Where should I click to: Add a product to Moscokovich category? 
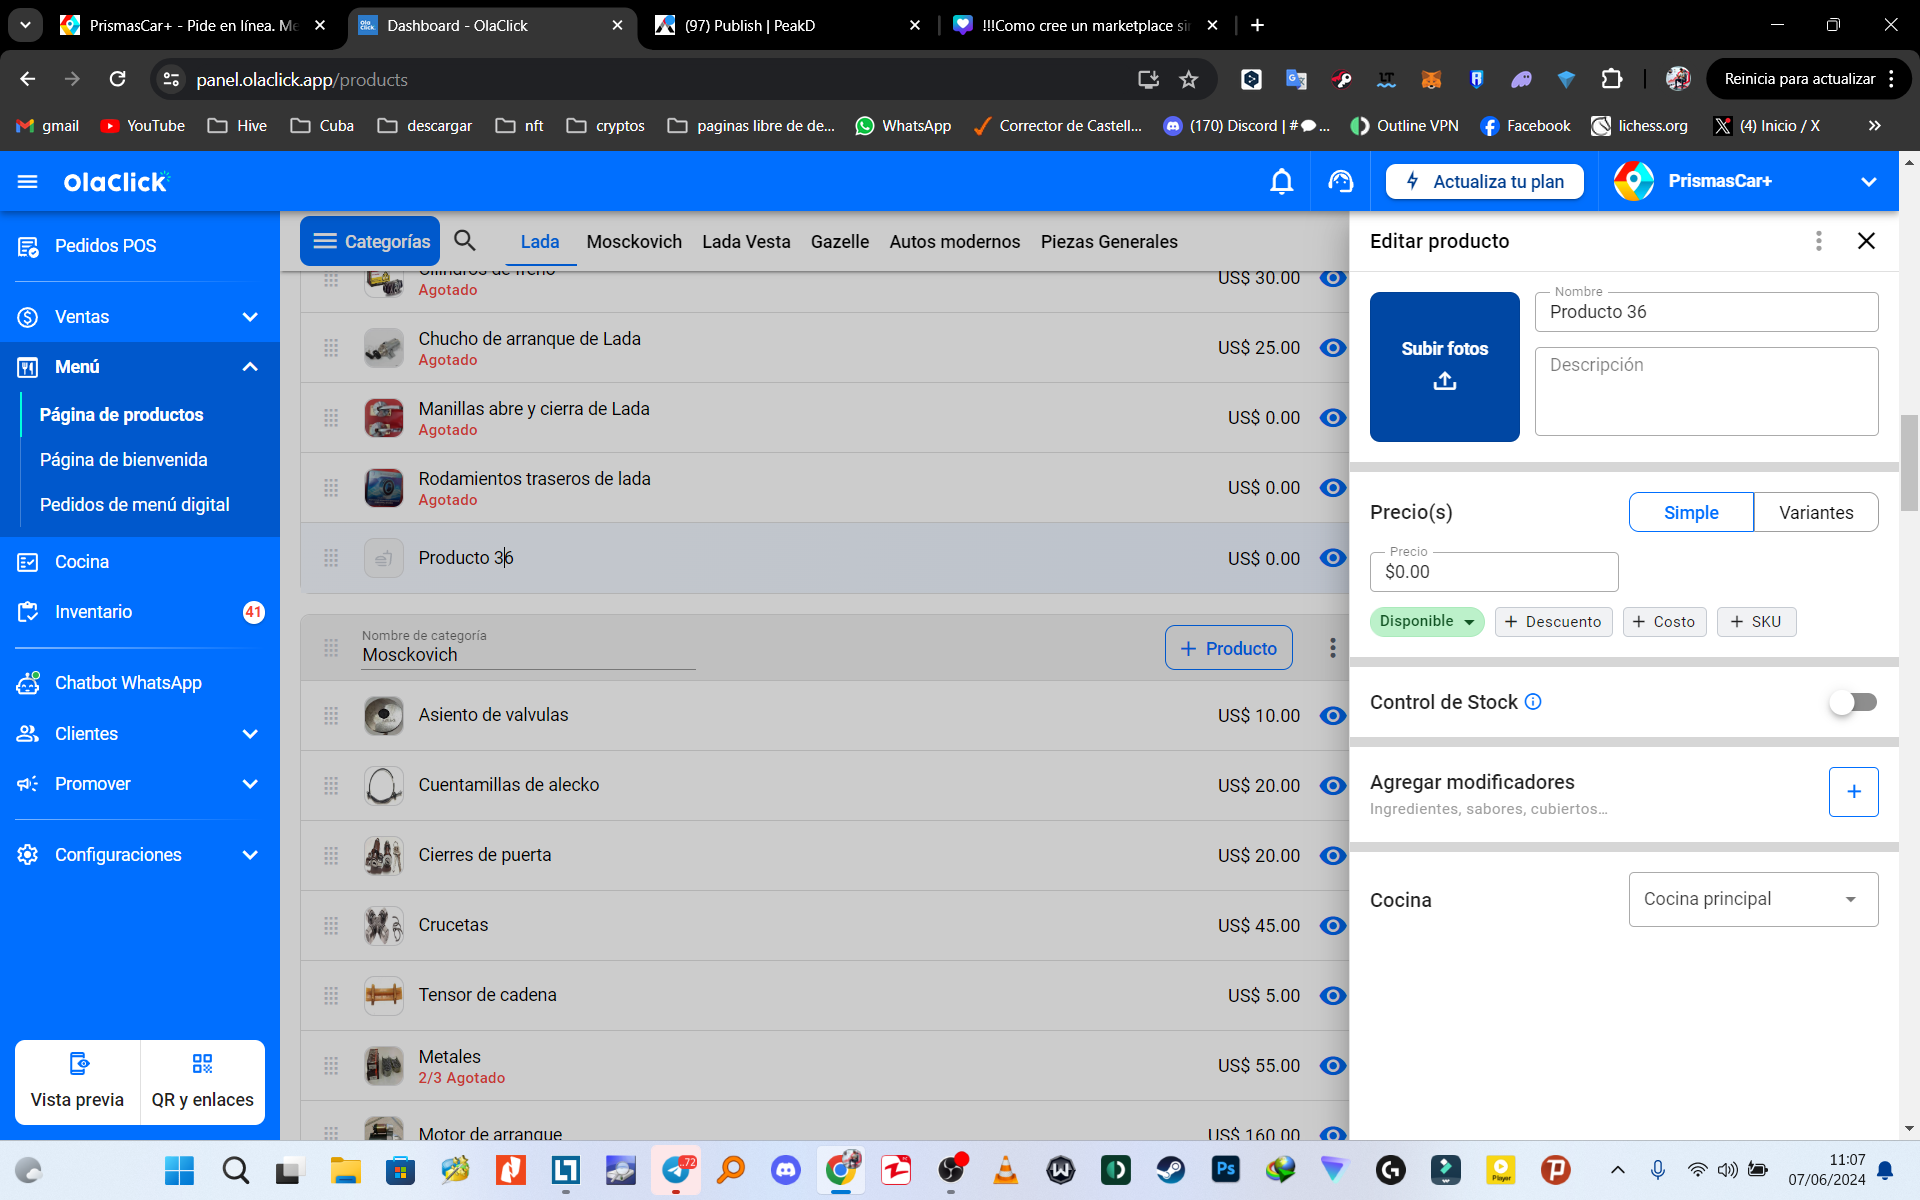click(1228, 648)
